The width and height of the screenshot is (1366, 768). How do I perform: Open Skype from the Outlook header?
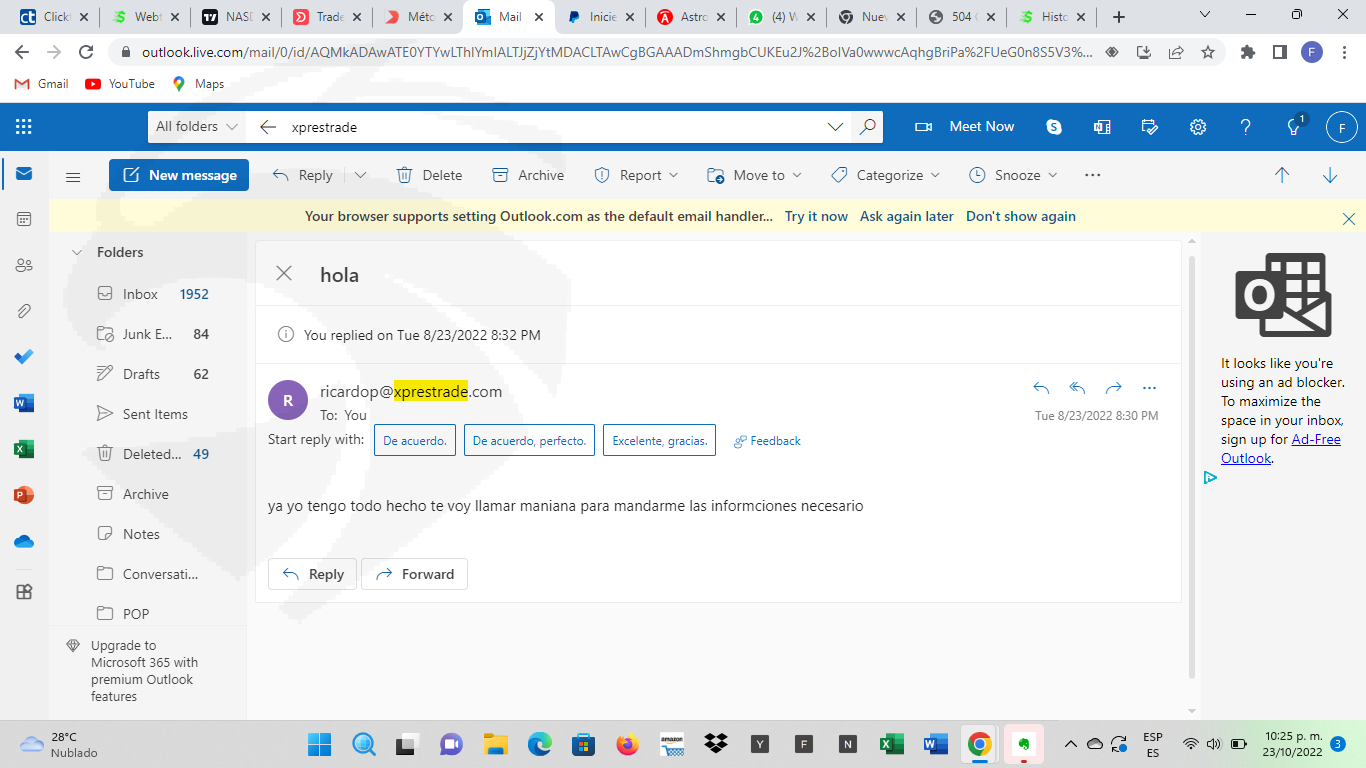click(1054, 127)
